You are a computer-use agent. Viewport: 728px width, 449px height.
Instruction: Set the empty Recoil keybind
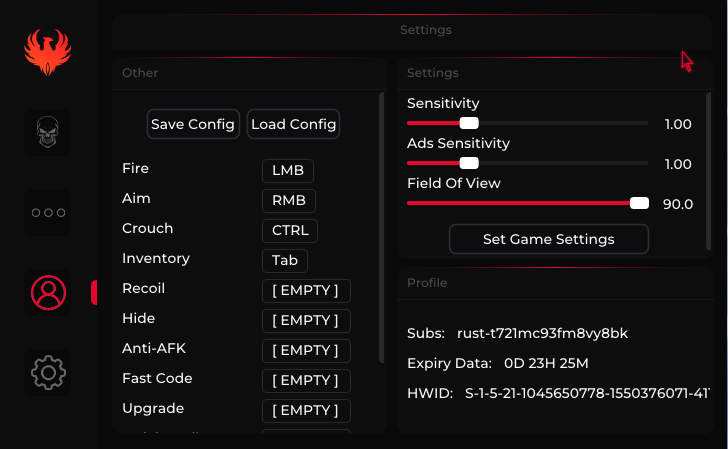(306, 291)
